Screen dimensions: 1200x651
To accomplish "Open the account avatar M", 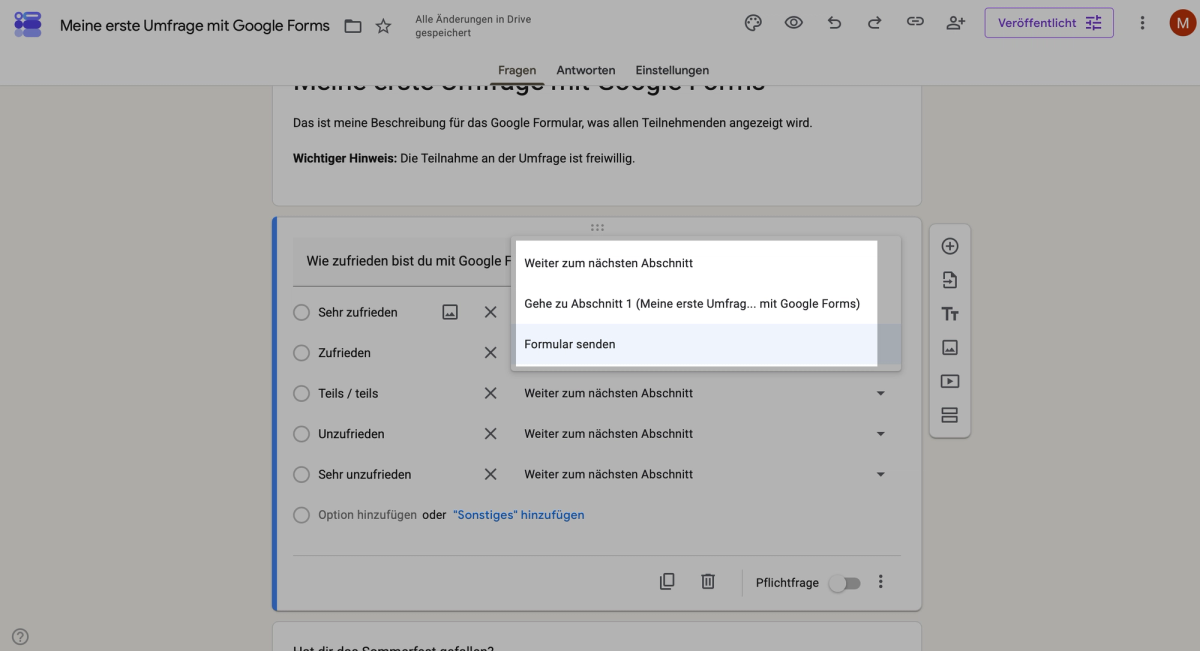I will 1182,23.
